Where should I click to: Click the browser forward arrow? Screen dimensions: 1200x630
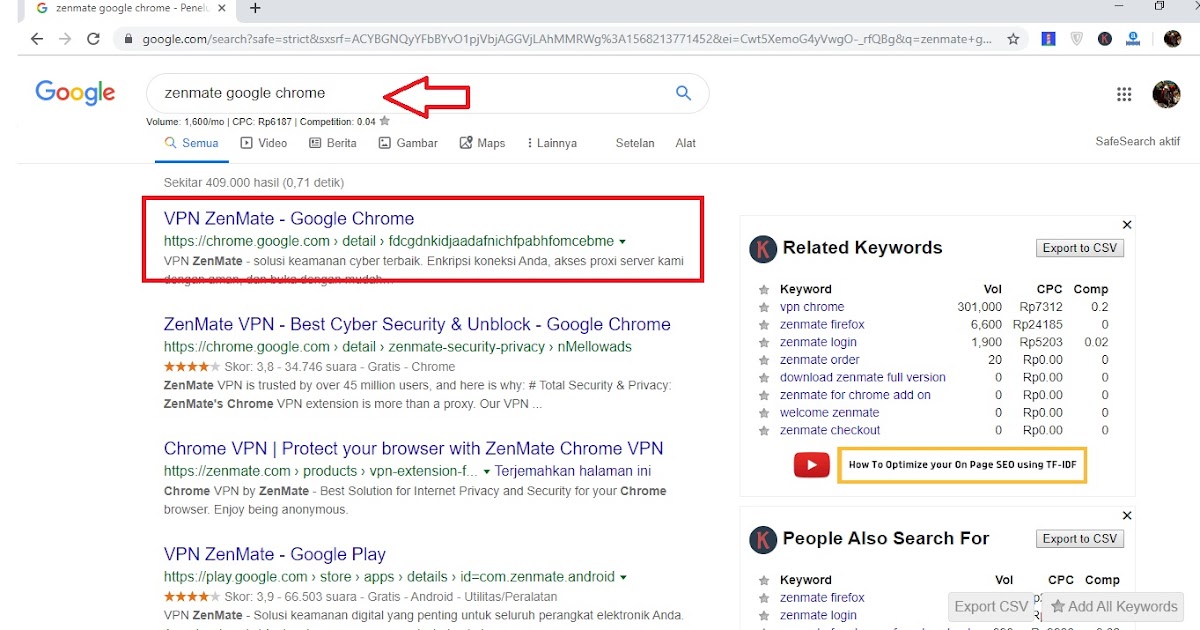[x=65, y=39]
